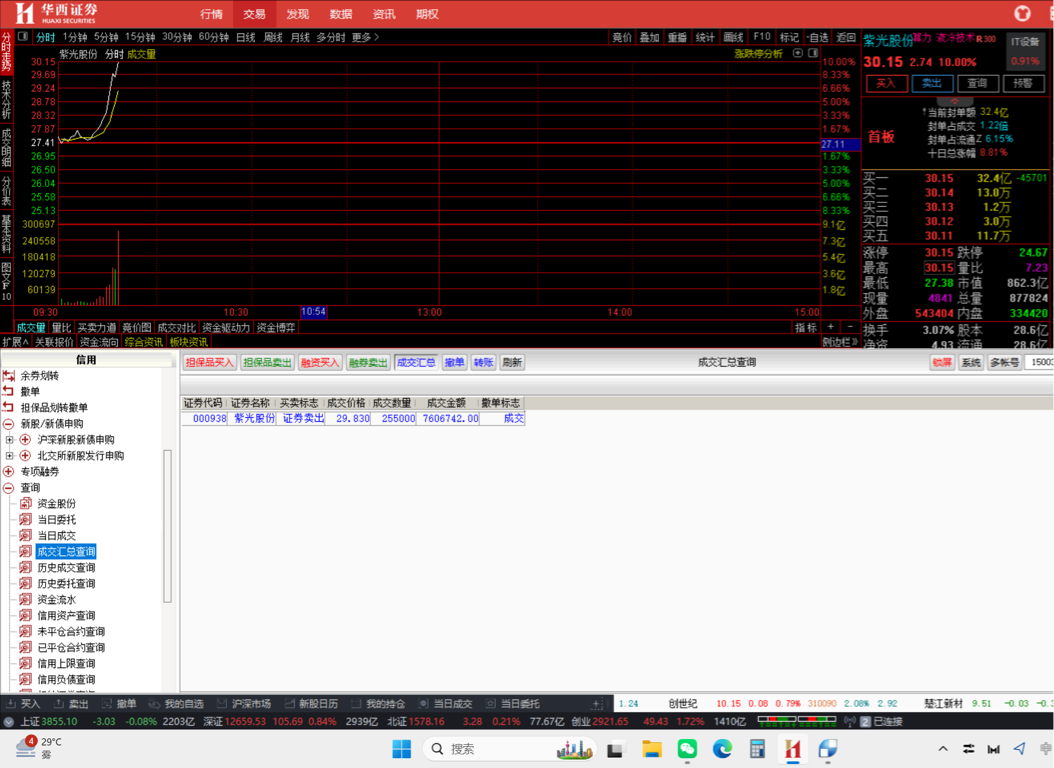Click the icon beside 当日成交 in tree

(x=26, y=536)
